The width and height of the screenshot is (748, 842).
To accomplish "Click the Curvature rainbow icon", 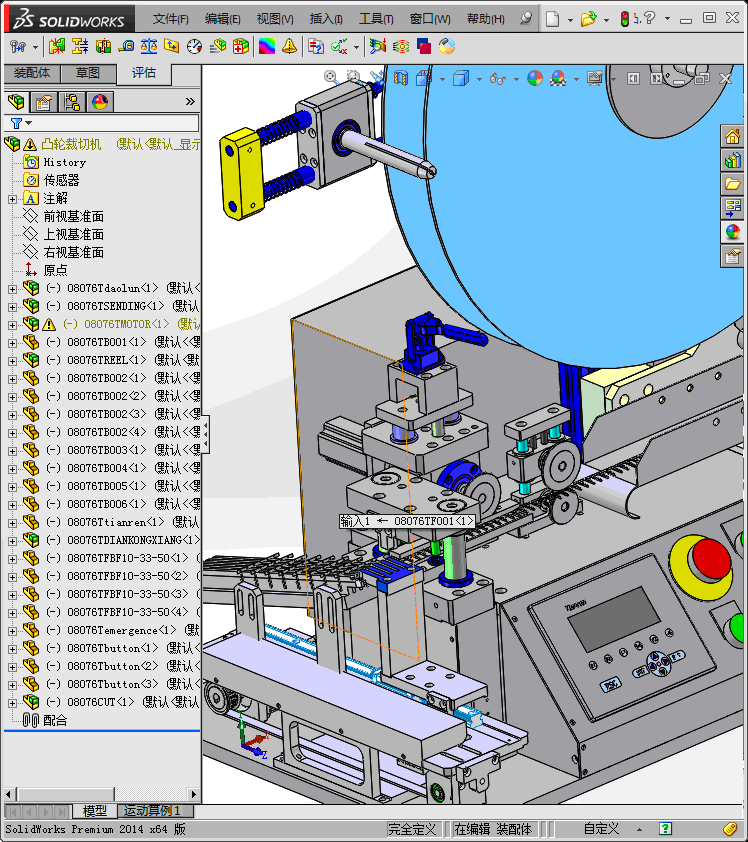I will [267, 47].
